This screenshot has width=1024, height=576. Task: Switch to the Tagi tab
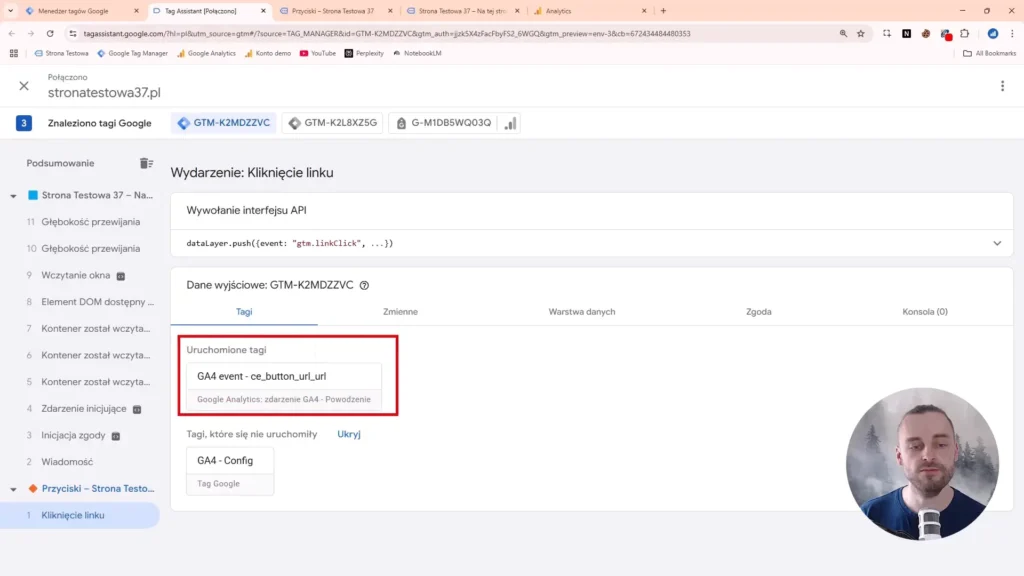[x=244, y=312]
